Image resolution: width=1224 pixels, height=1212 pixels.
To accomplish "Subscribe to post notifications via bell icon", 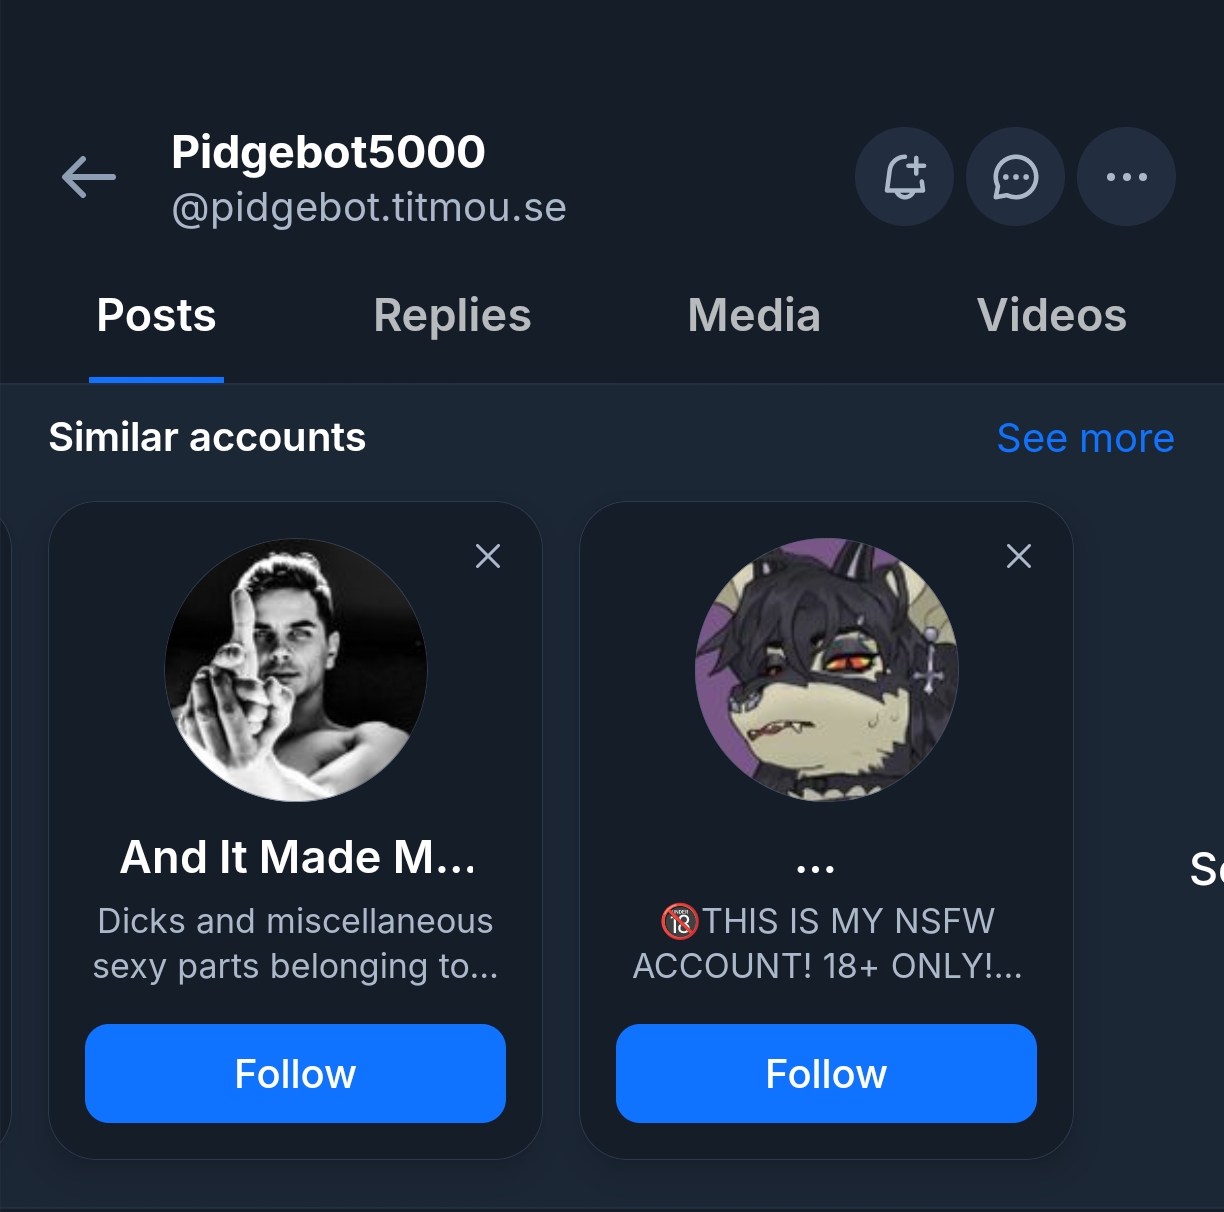I will [904, 177].
